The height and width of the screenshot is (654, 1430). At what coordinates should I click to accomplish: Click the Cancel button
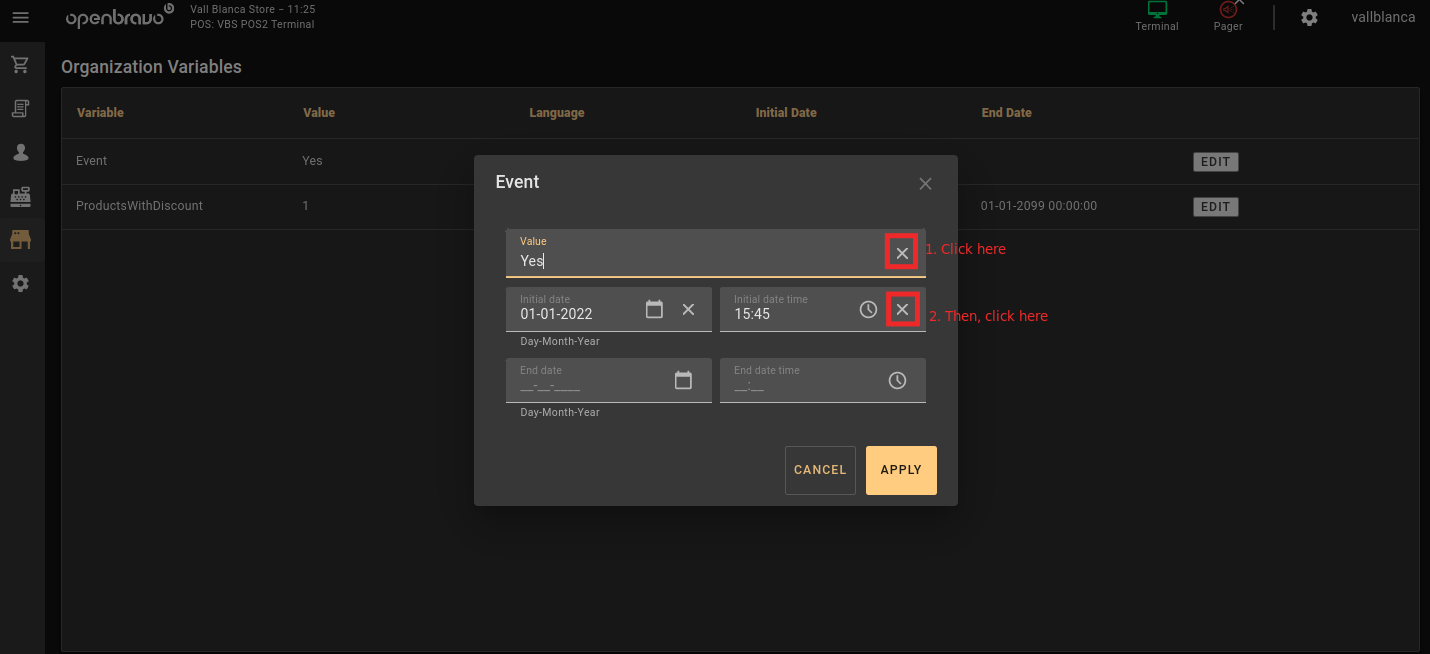click(x=820, y=470)
